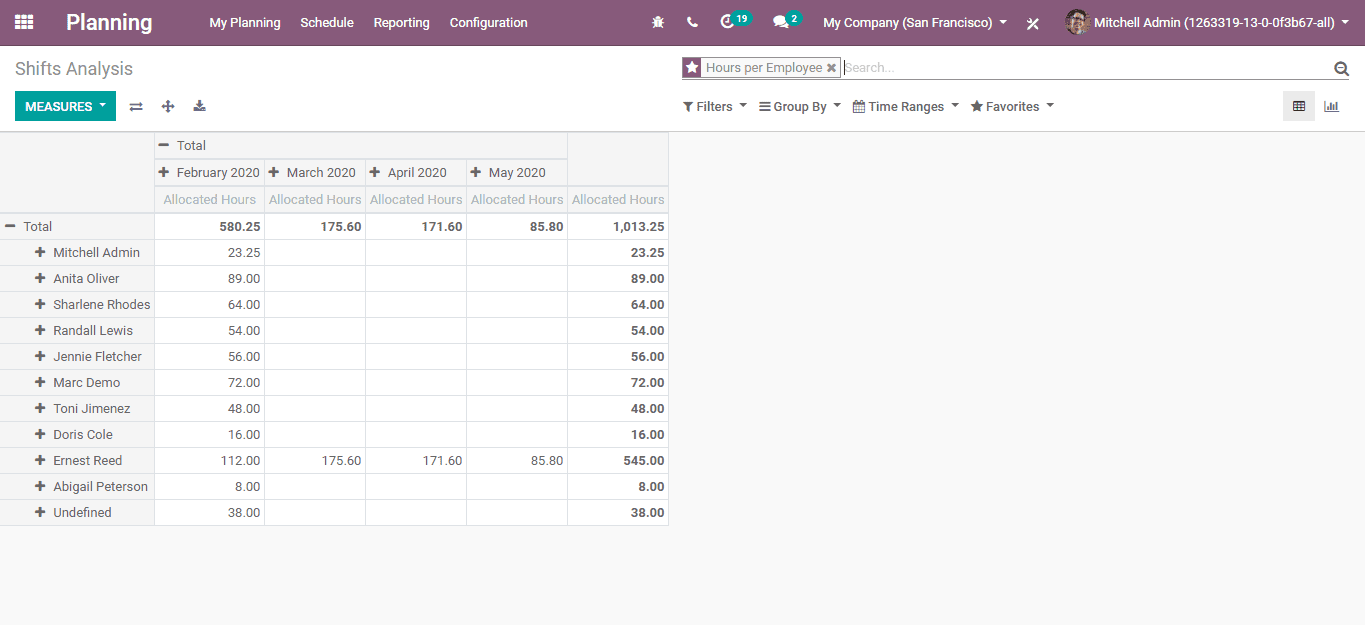Click Ernest Reed's 175.60 March cell
Image resolution: width=1365 pixels, height=625 pixels.
tap(314, 460)
